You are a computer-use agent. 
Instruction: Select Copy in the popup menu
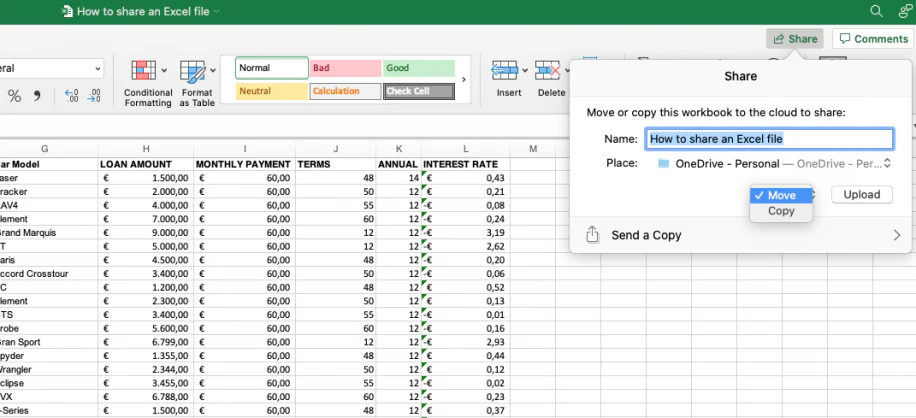tap(781, 211)
